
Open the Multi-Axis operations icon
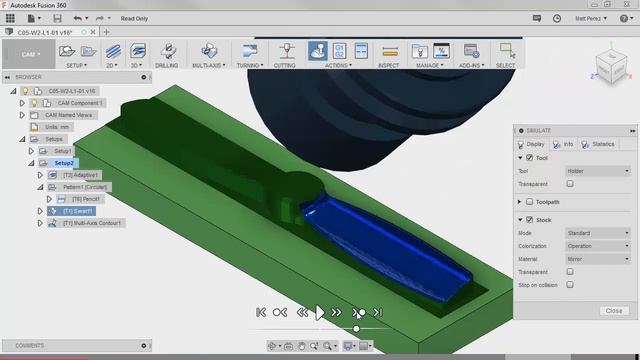click(x=209, y=51)
